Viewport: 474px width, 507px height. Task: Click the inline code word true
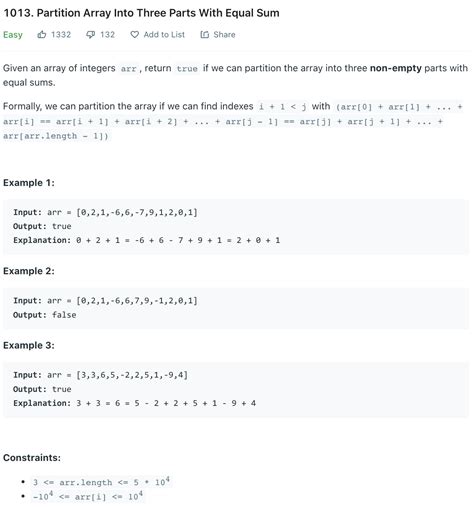(x=187, y=69)
